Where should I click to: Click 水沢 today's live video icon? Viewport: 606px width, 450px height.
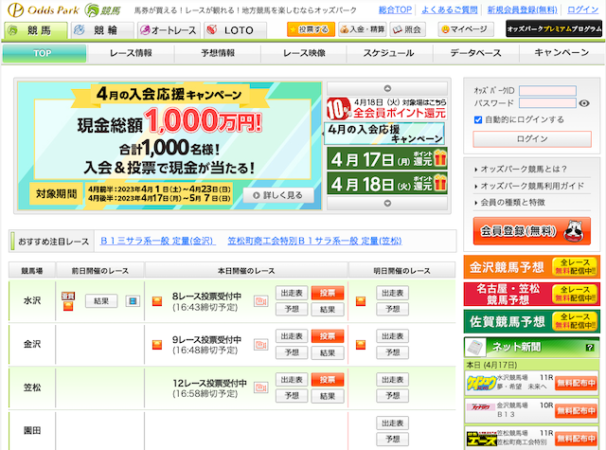coord(261,301)
